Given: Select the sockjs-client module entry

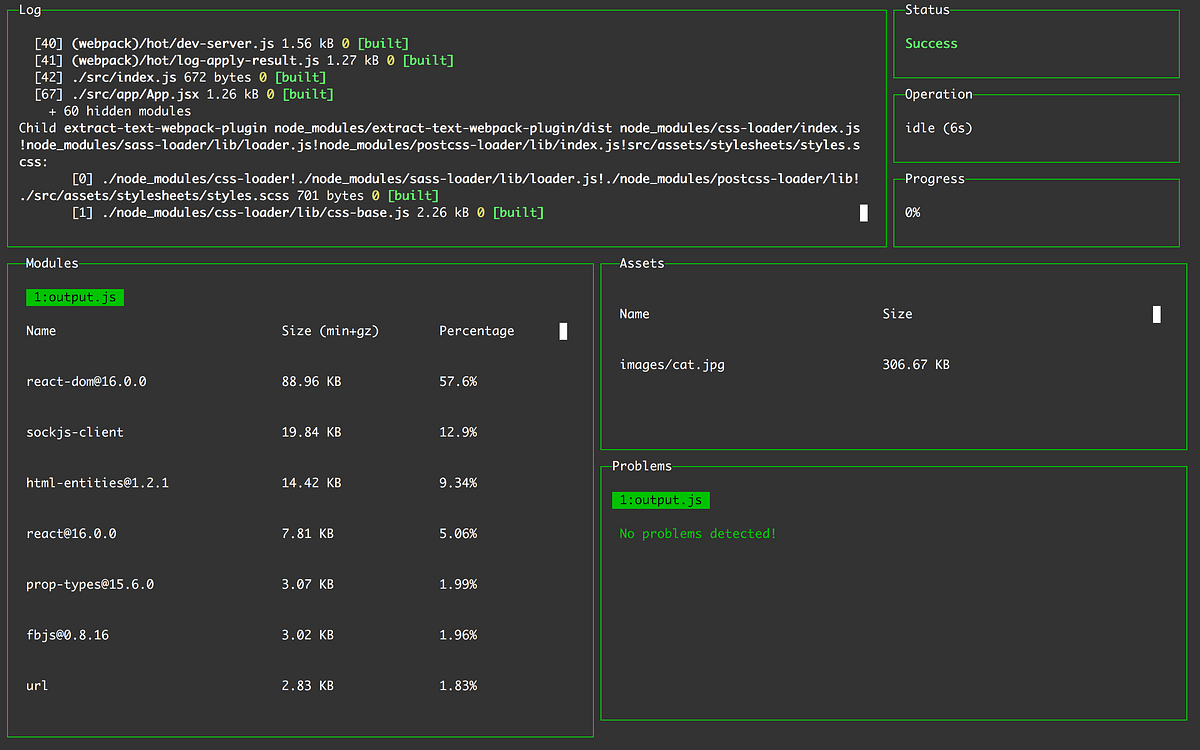Looking at the screenshot, I should [74, 432].
